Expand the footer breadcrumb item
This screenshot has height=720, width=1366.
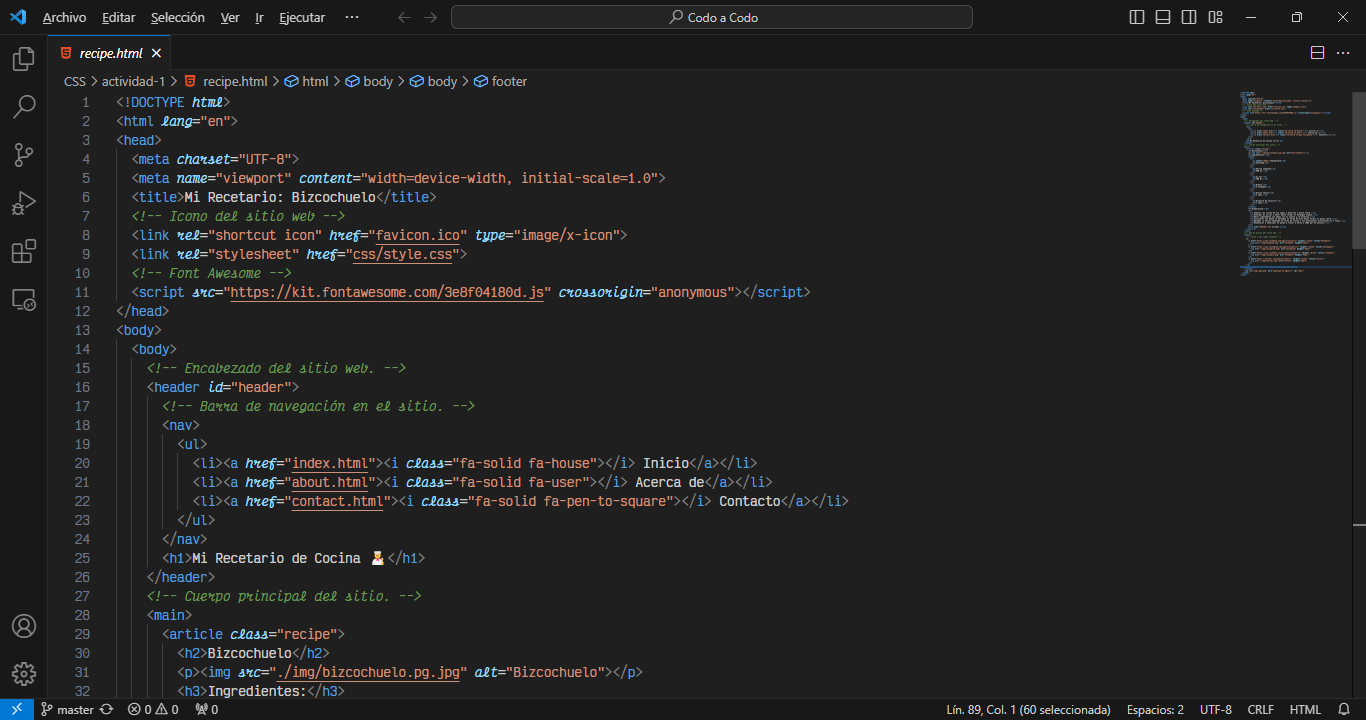pos(508,81)
